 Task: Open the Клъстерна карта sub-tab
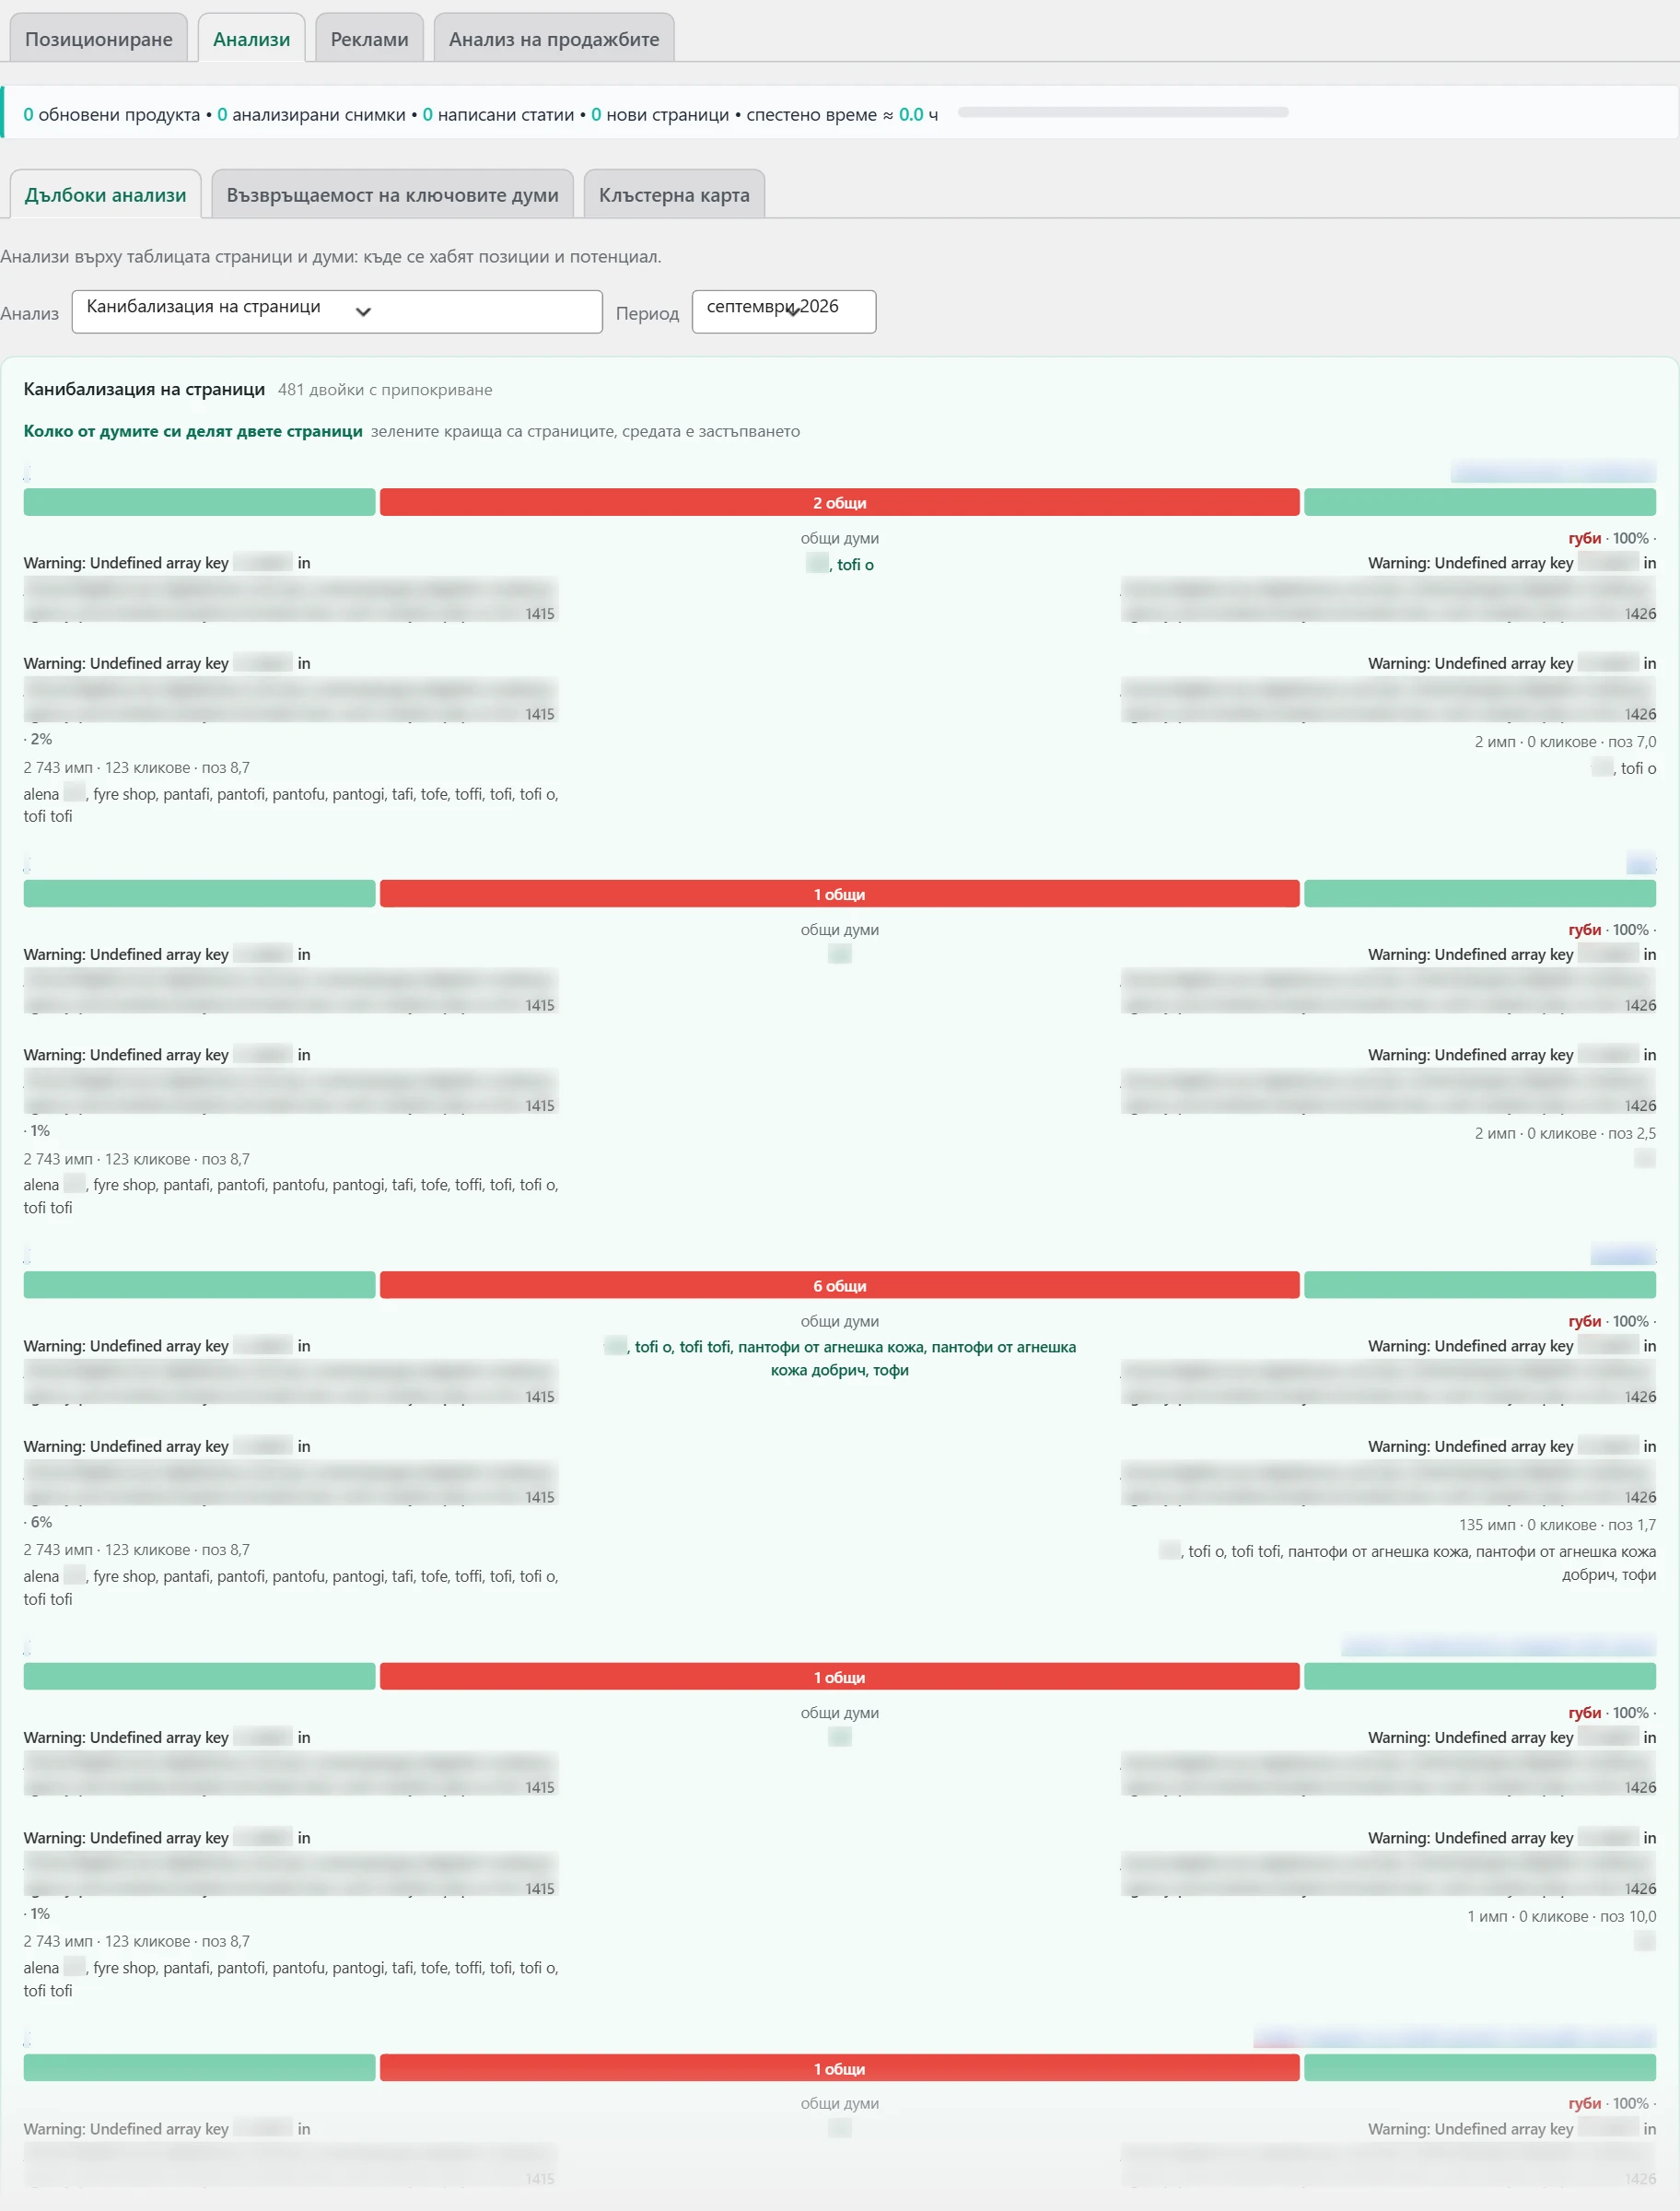point(674,195)
